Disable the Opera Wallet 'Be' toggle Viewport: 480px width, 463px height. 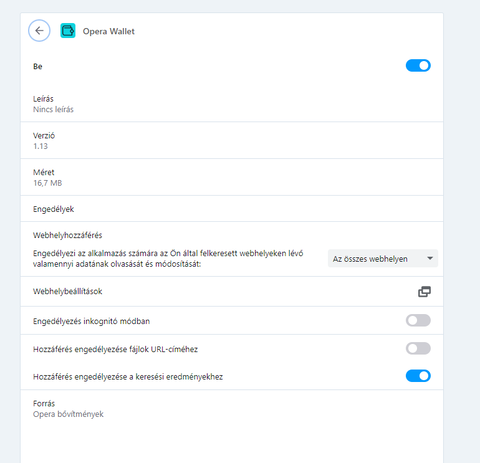point(418,66)
